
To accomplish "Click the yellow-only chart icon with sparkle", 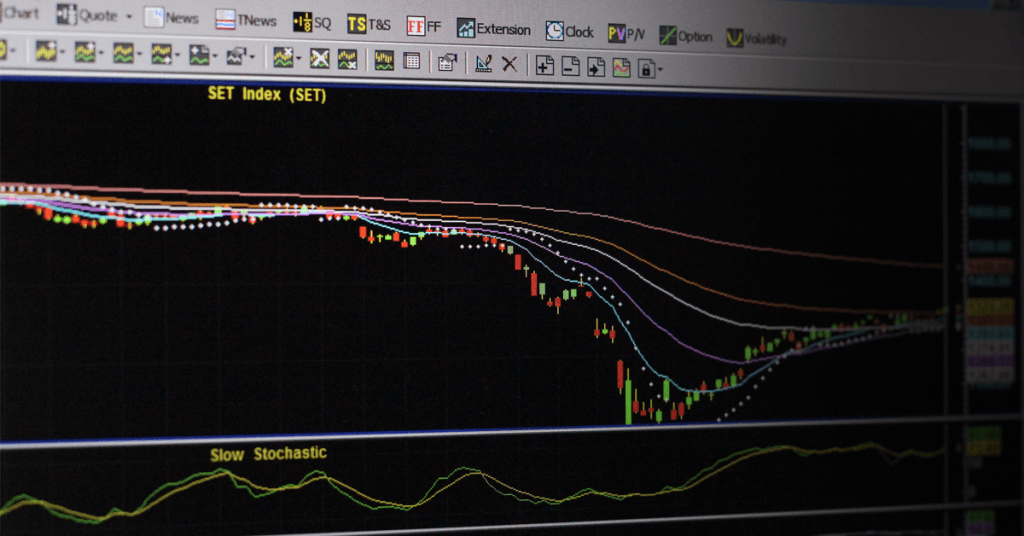I will (x=46, y=51).
